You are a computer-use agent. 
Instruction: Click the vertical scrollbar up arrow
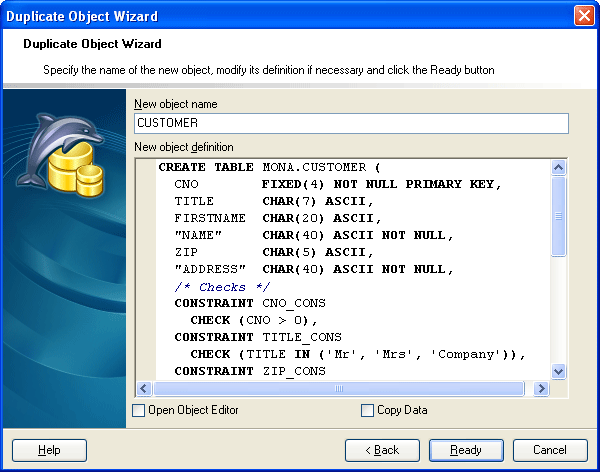point(559,165)
